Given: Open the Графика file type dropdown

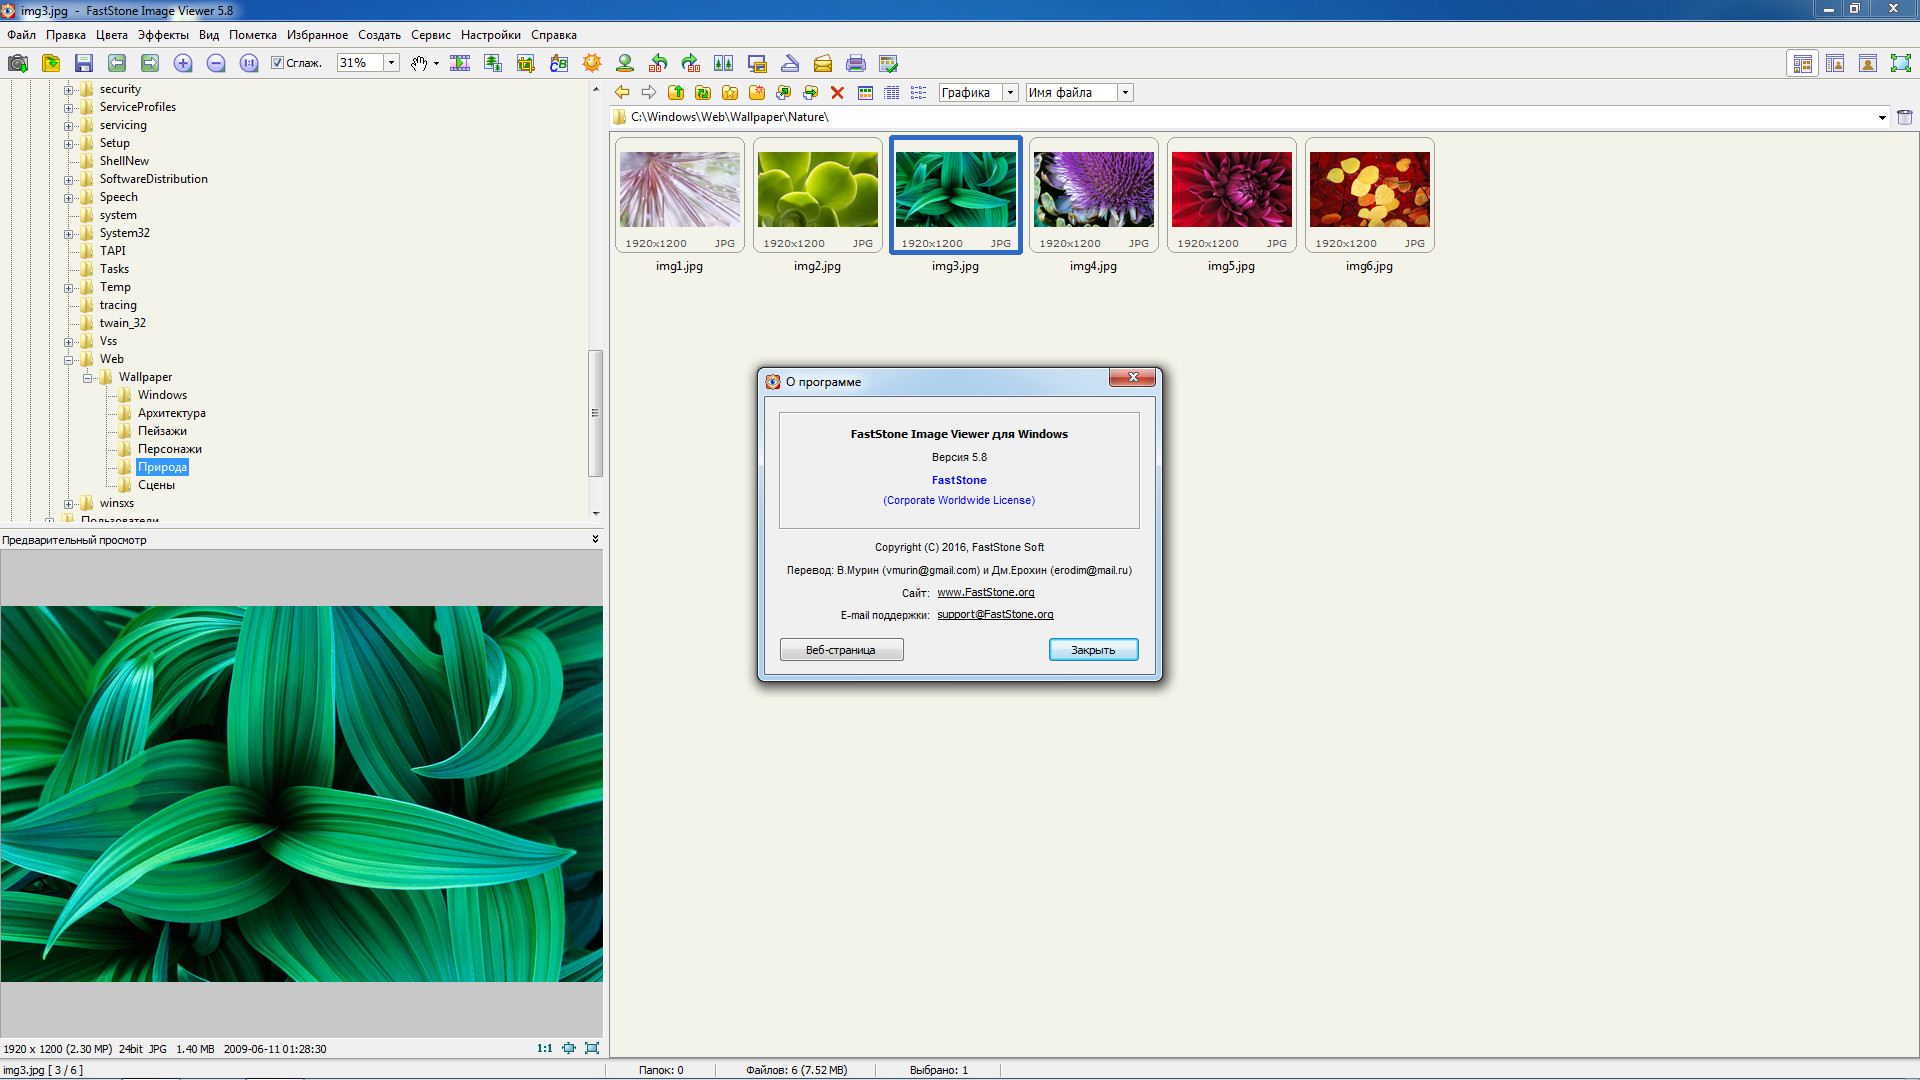Looking at the screenshot, I should pyautogui.click(x=1010, y=92).
